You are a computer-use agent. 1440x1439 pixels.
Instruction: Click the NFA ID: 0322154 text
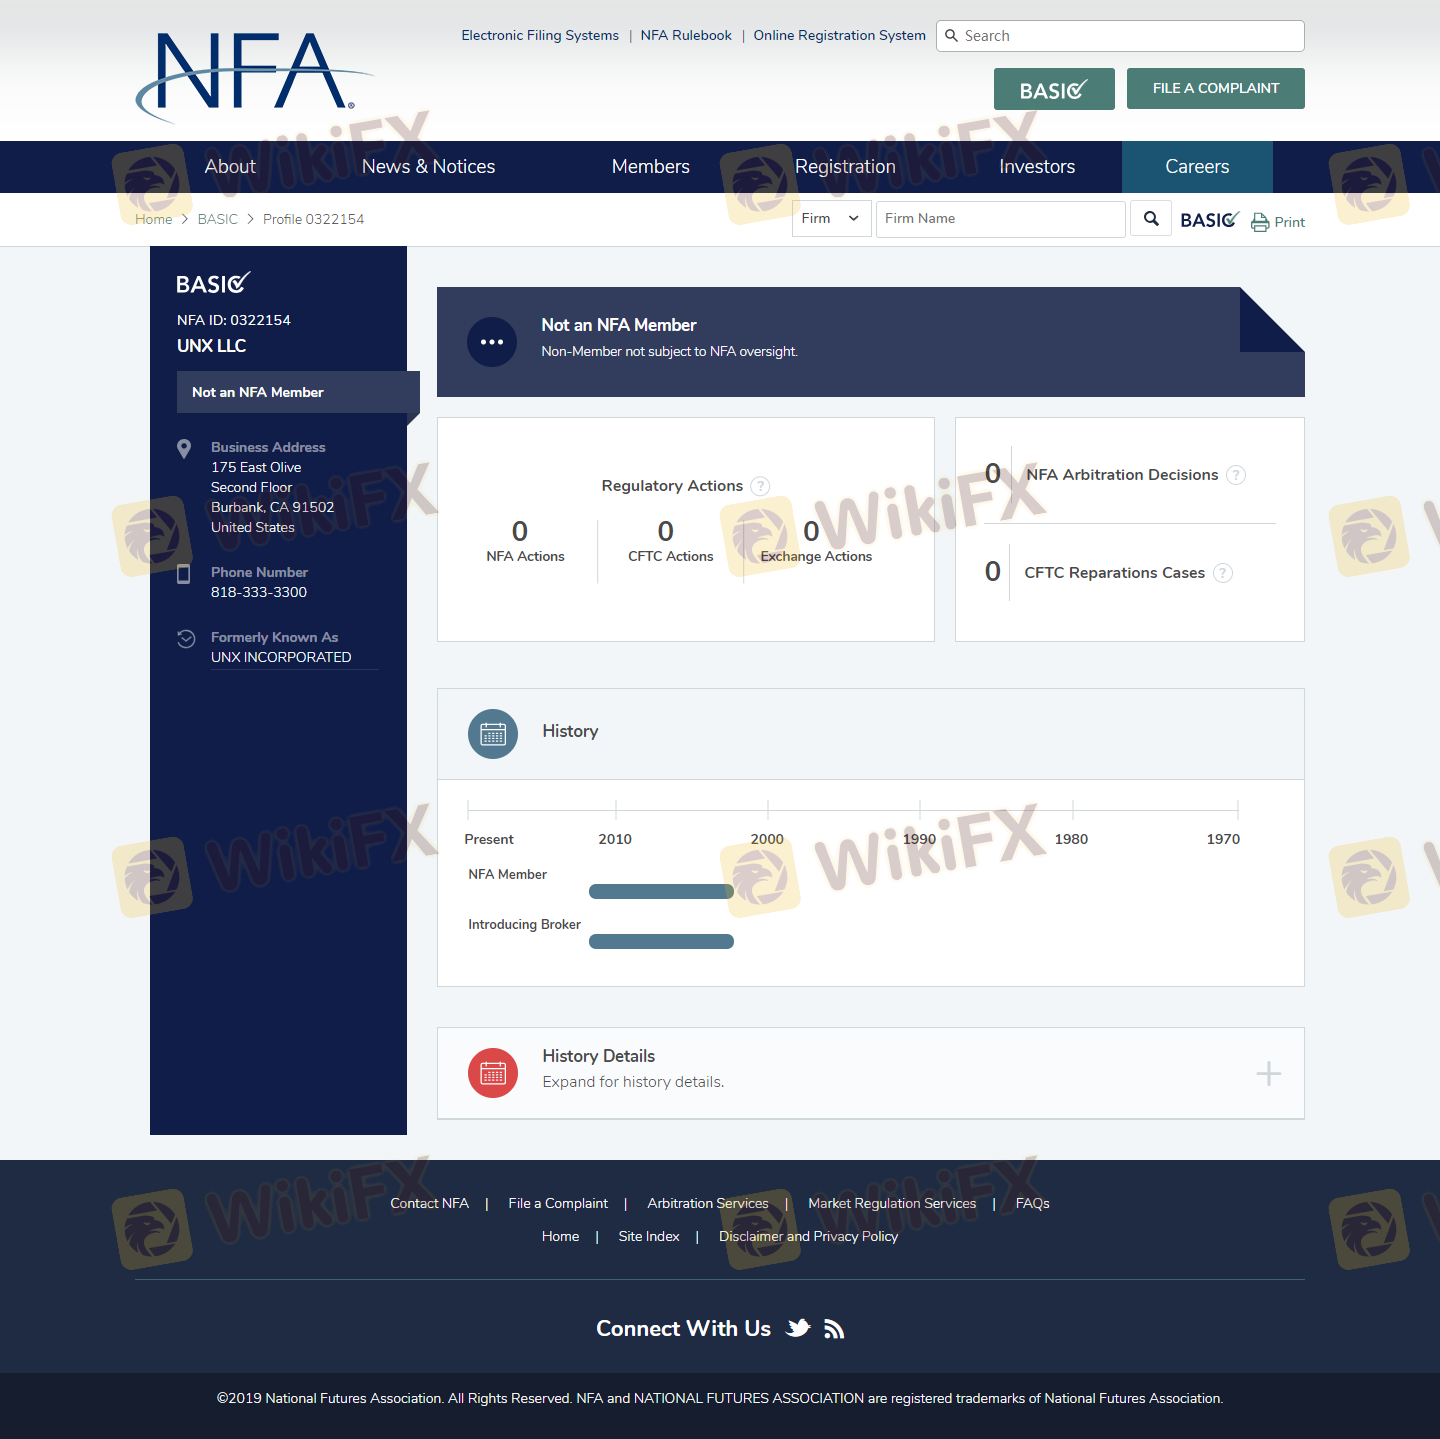point(234,320)
